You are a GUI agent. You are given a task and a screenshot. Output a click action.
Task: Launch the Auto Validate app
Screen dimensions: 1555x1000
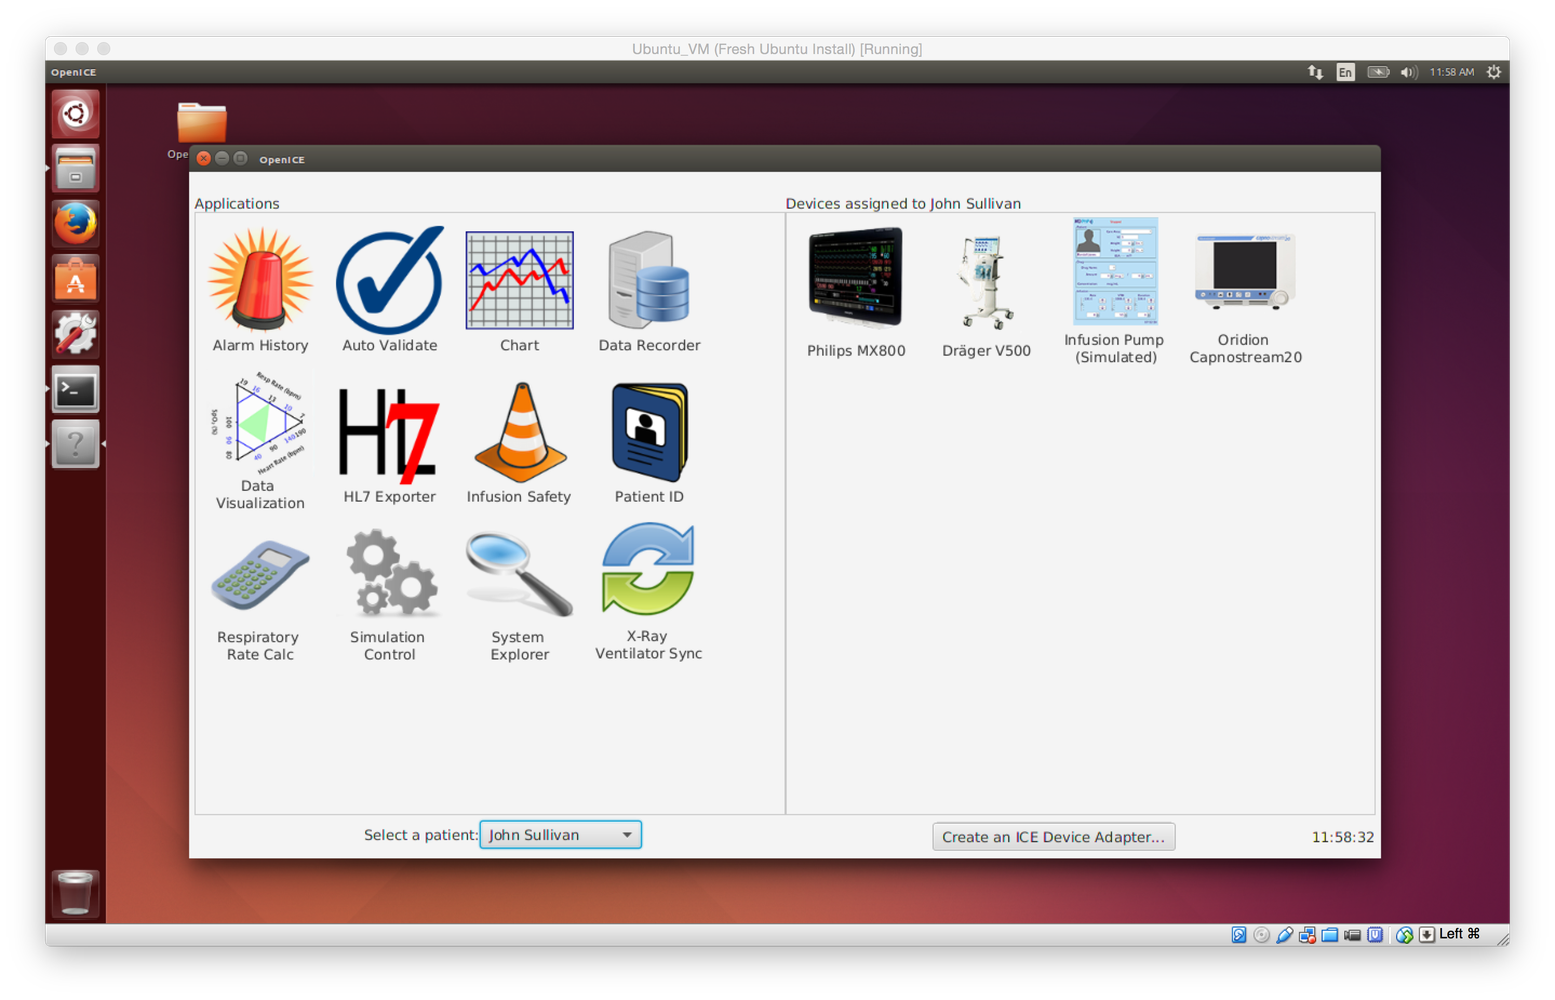(x=389, y=290)
